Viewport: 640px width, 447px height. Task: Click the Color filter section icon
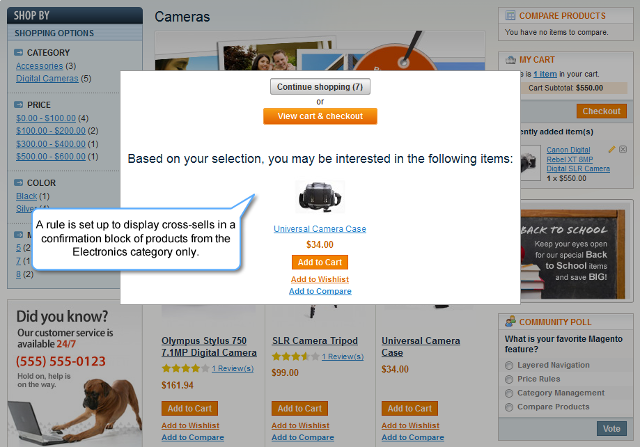click(x=18, y=182)
